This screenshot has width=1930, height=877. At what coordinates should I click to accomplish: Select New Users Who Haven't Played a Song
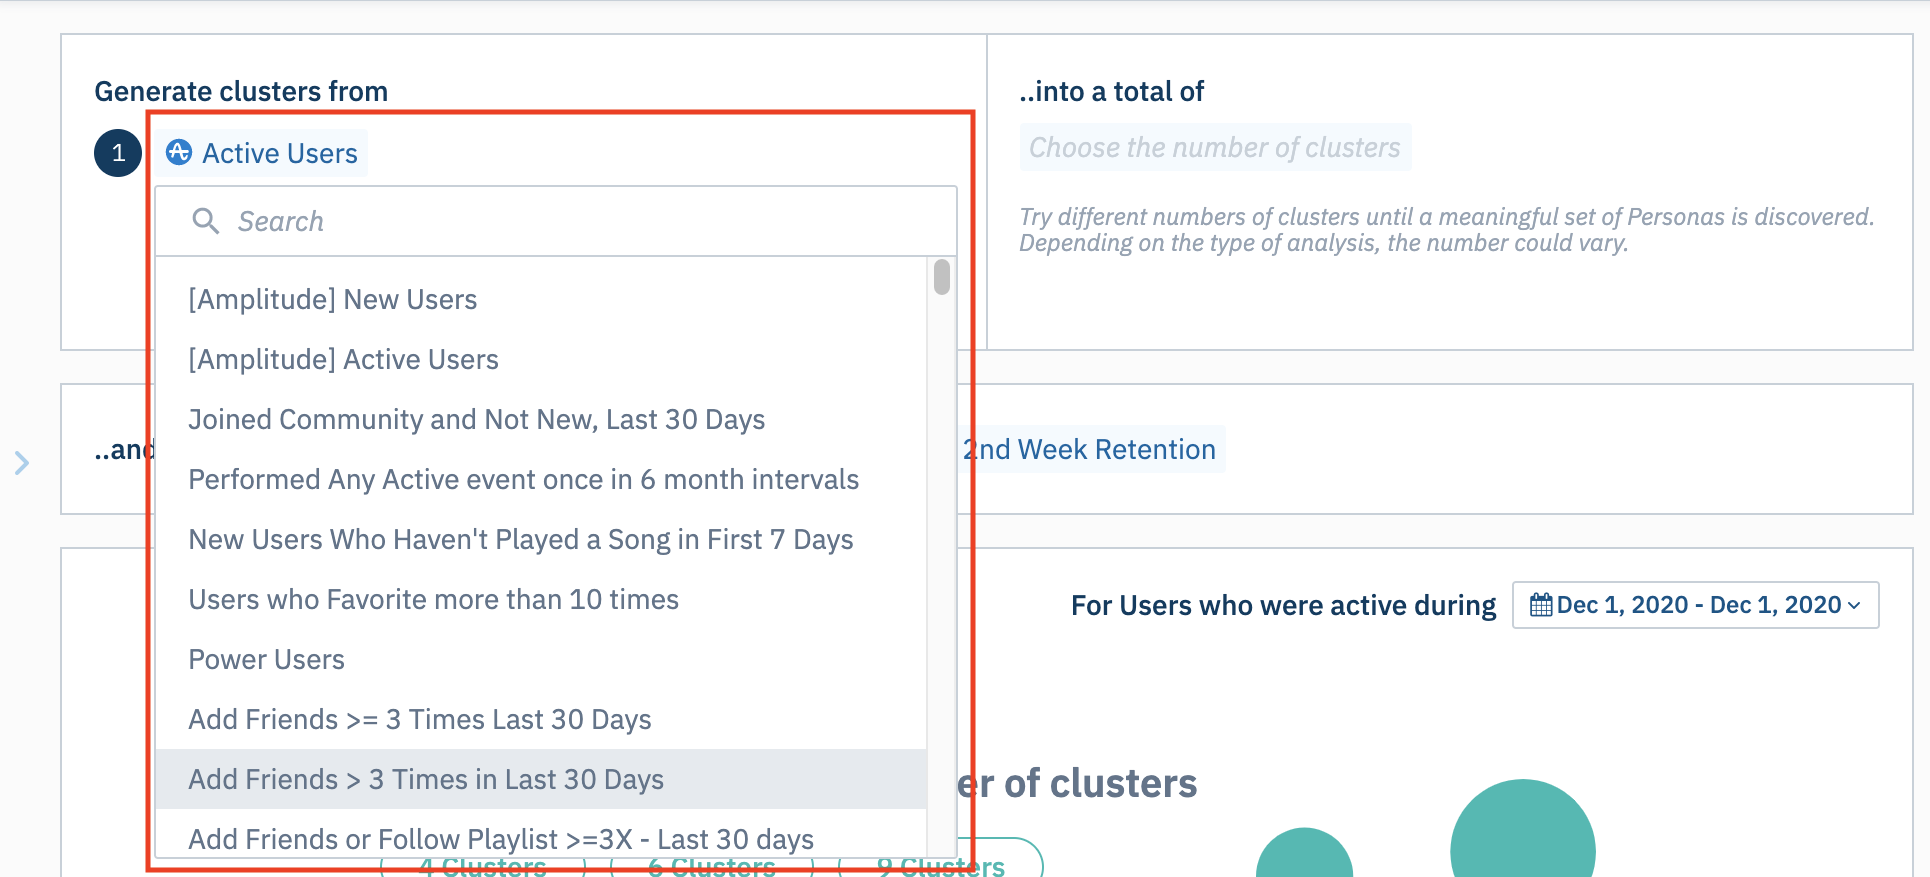click(520, 539)
